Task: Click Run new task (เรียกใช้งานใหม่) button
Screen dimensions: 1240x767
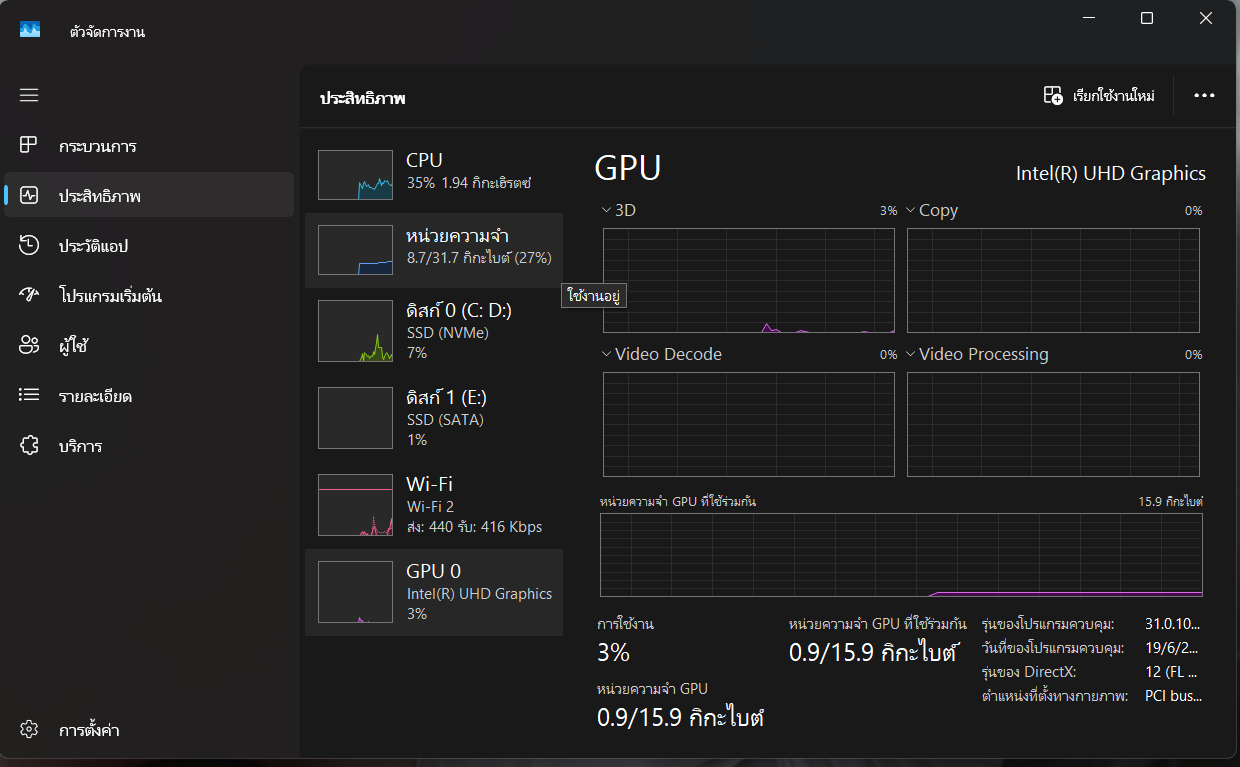Action: point(1099,96)
